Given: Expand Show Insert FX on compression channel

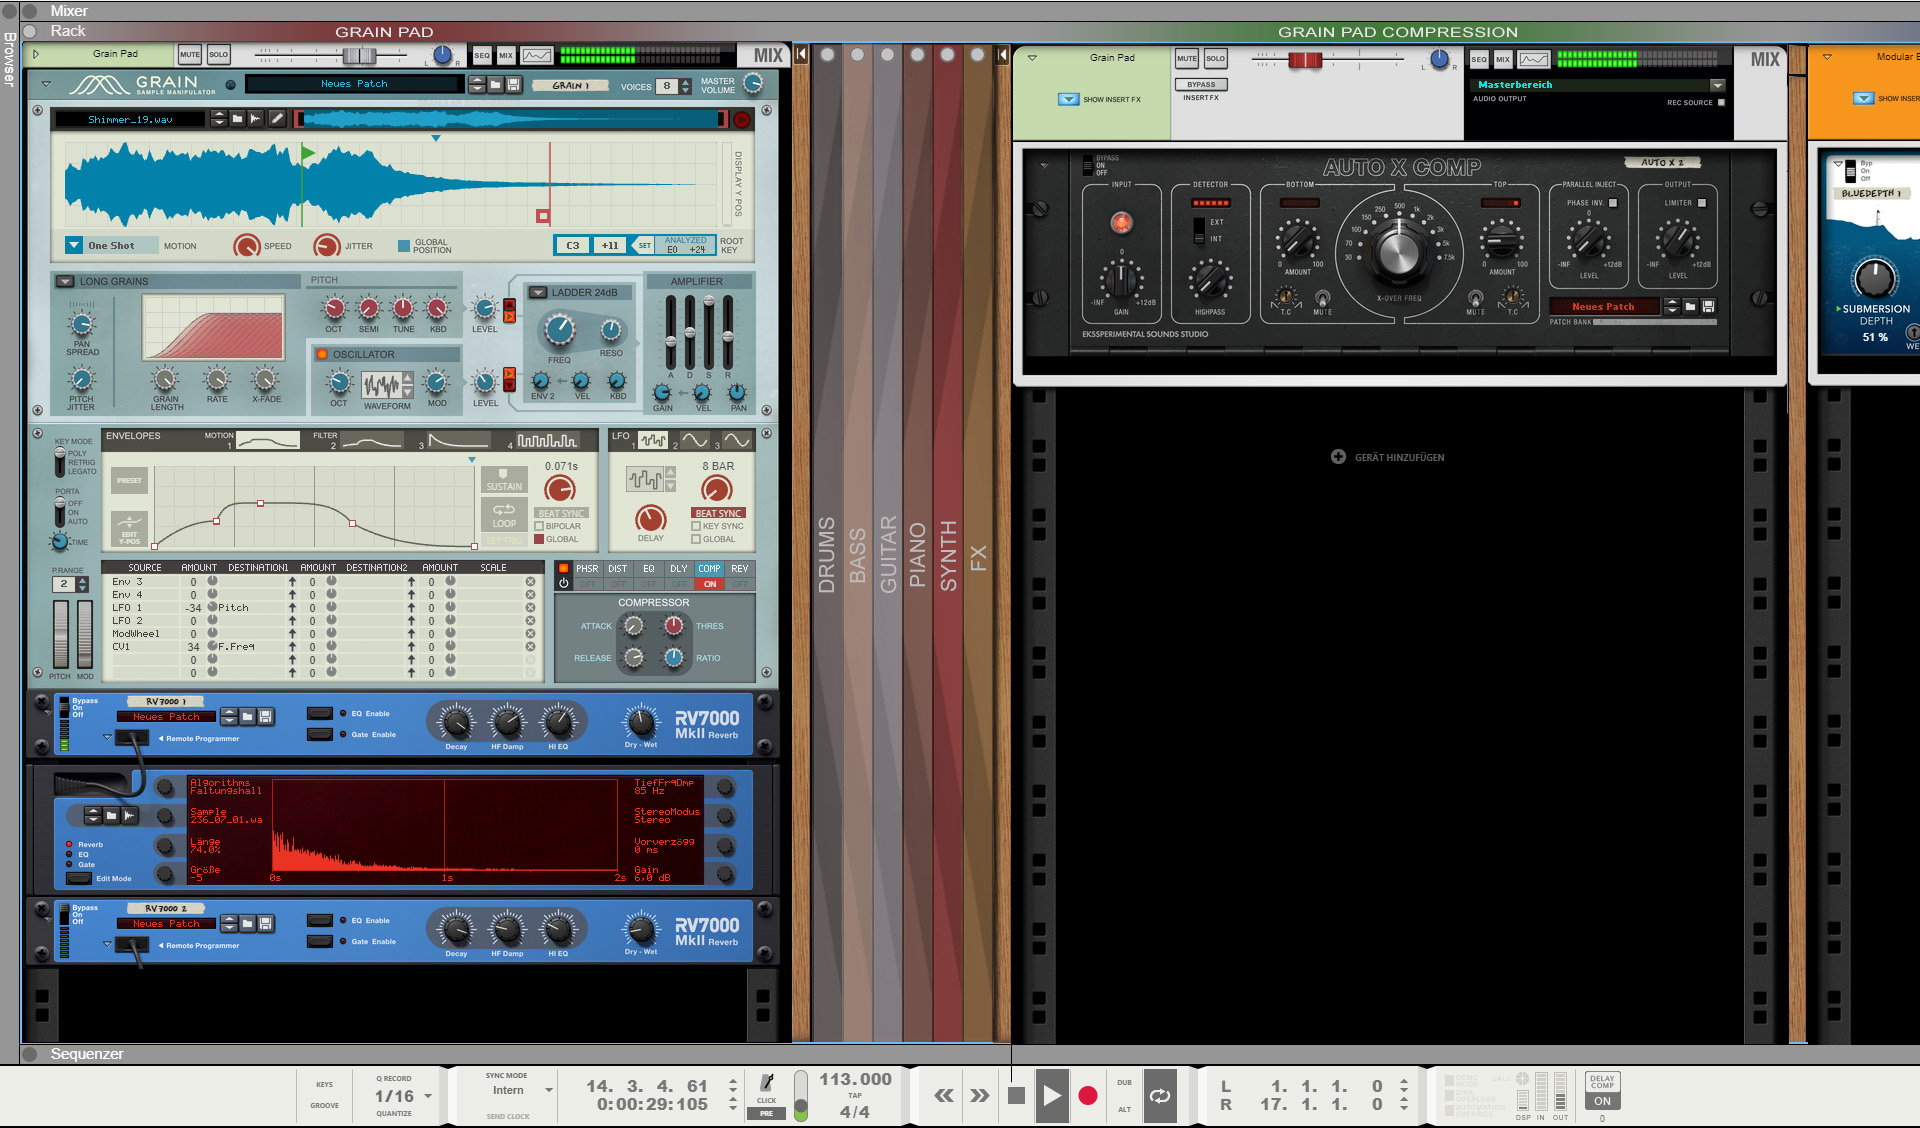Looking at the screenshot, I should 1068,99.
